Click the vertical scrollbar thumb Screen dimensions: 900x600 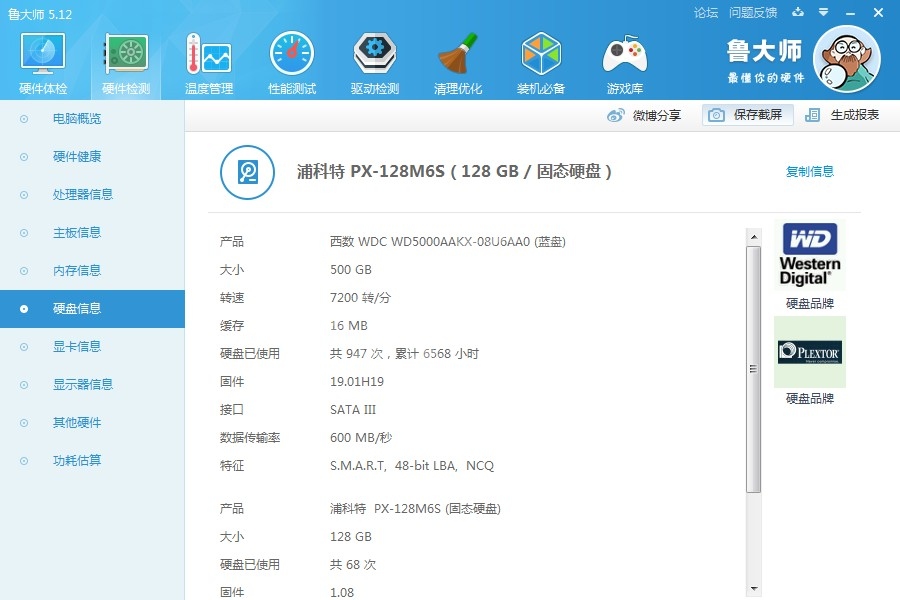(x=754, y=369)
